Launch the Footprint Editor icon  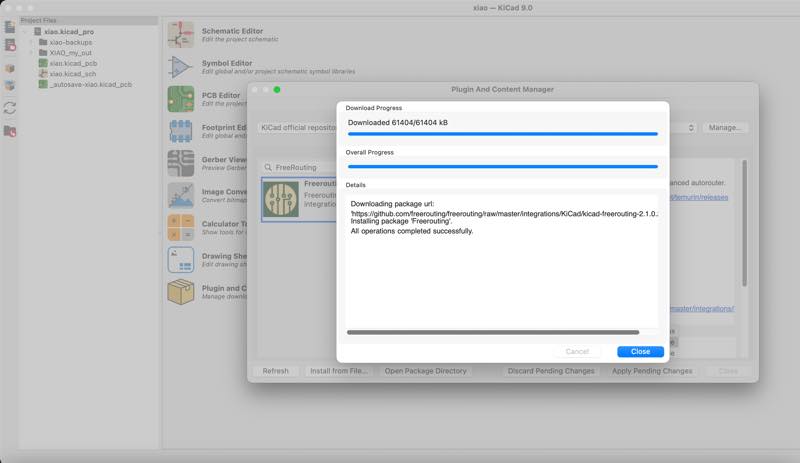[181, 131]
